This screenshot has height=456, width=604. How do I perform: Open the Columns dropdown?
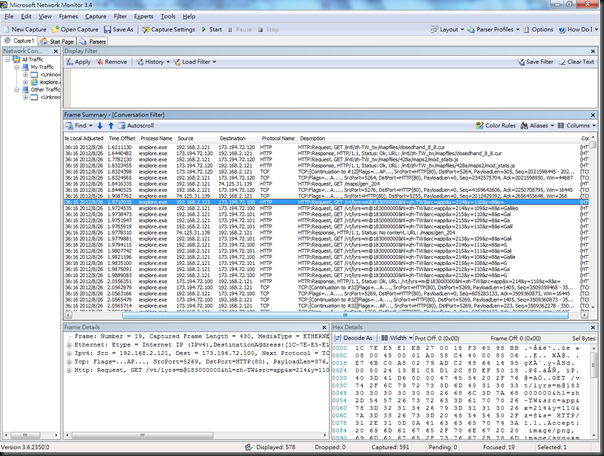pos(577,126)
